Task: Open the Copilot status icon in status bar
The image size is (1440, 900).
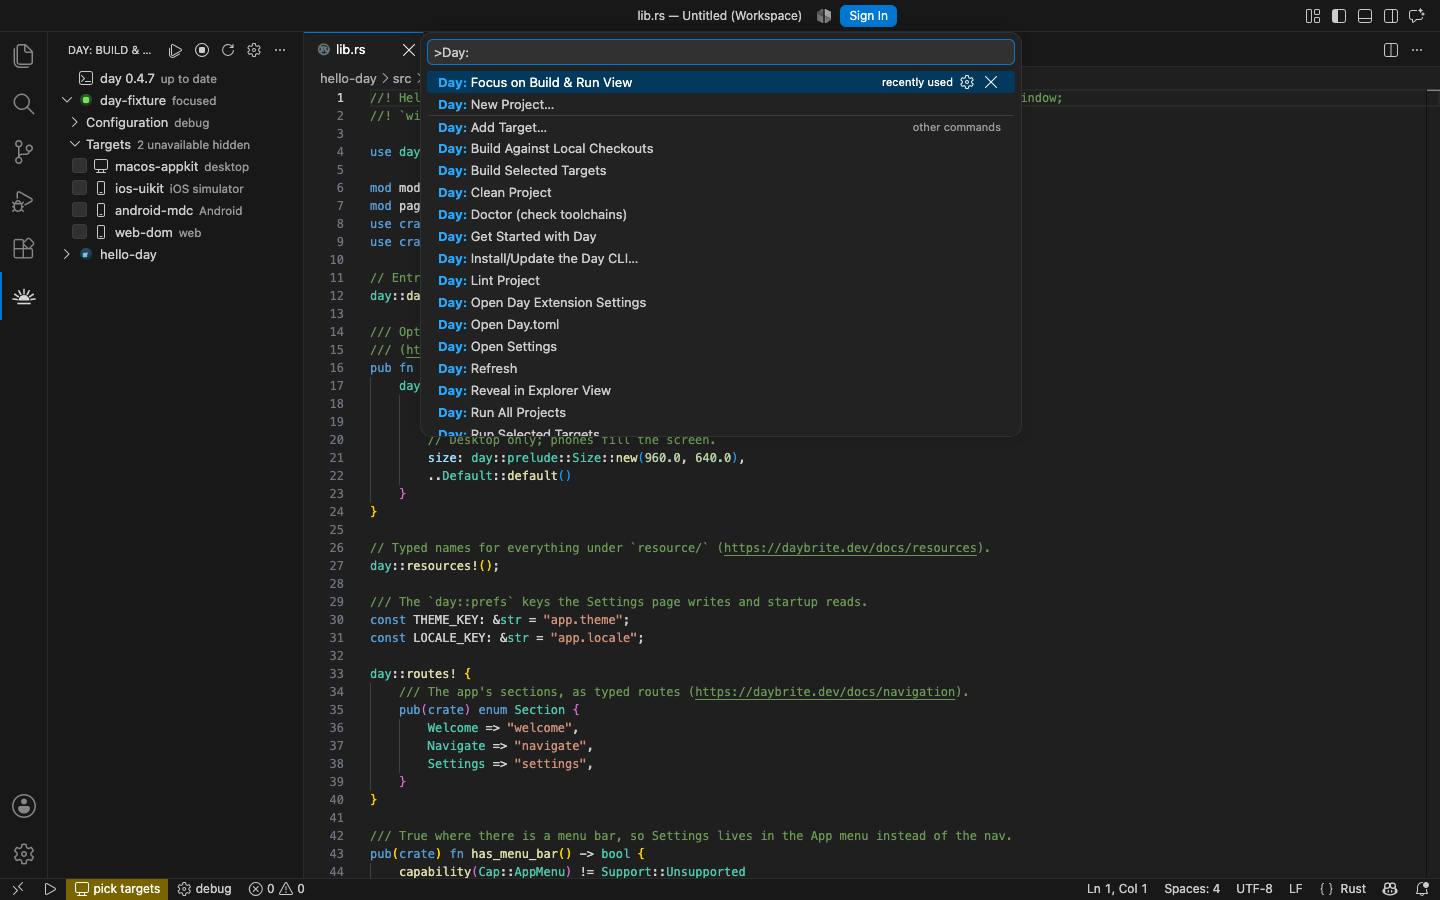Action: pos(1390,889)
